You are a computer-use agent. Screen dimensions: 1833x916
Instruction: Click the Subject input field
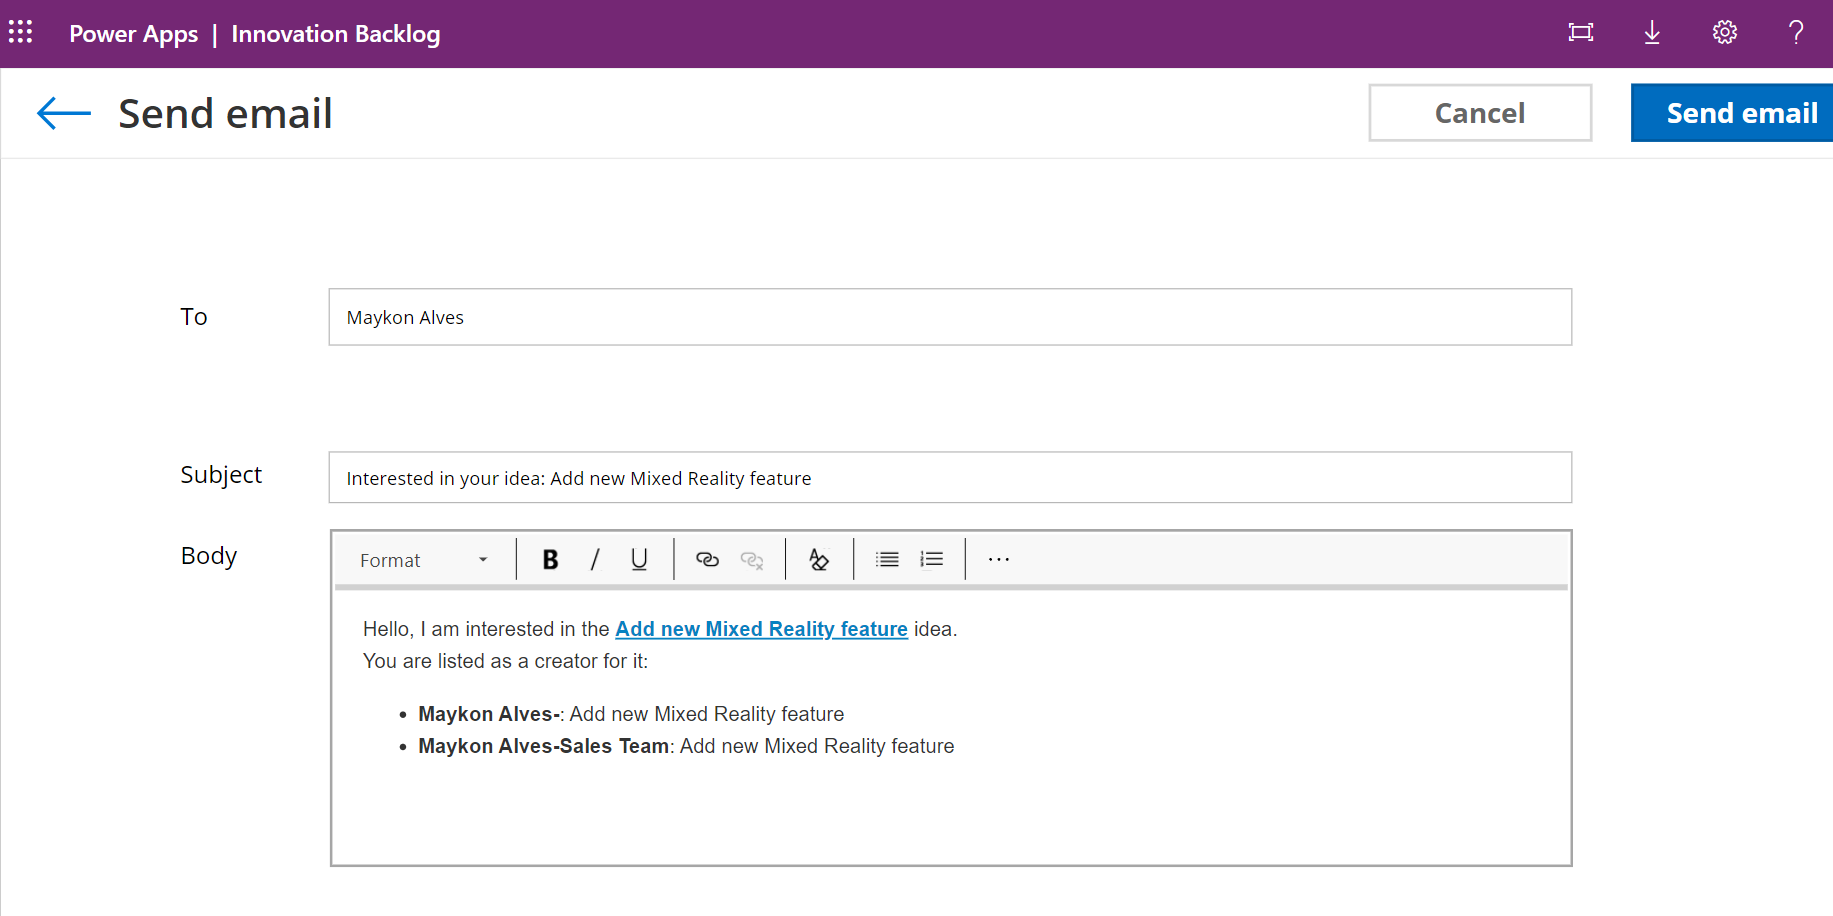(x=950, y=477)
